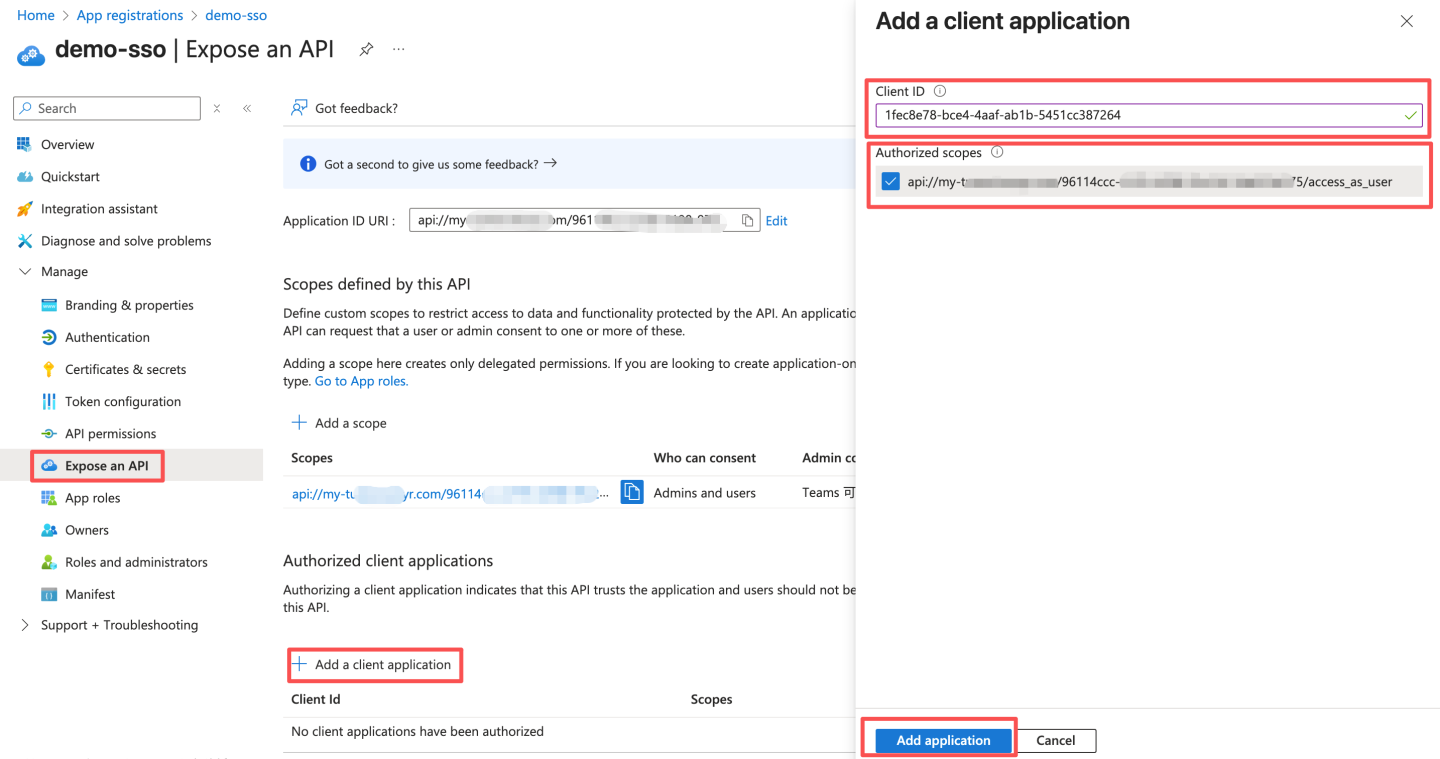Select Token configuration in the sidebar
The image size is (1440, 759).
pyautogui.click(x=122, y=402)
